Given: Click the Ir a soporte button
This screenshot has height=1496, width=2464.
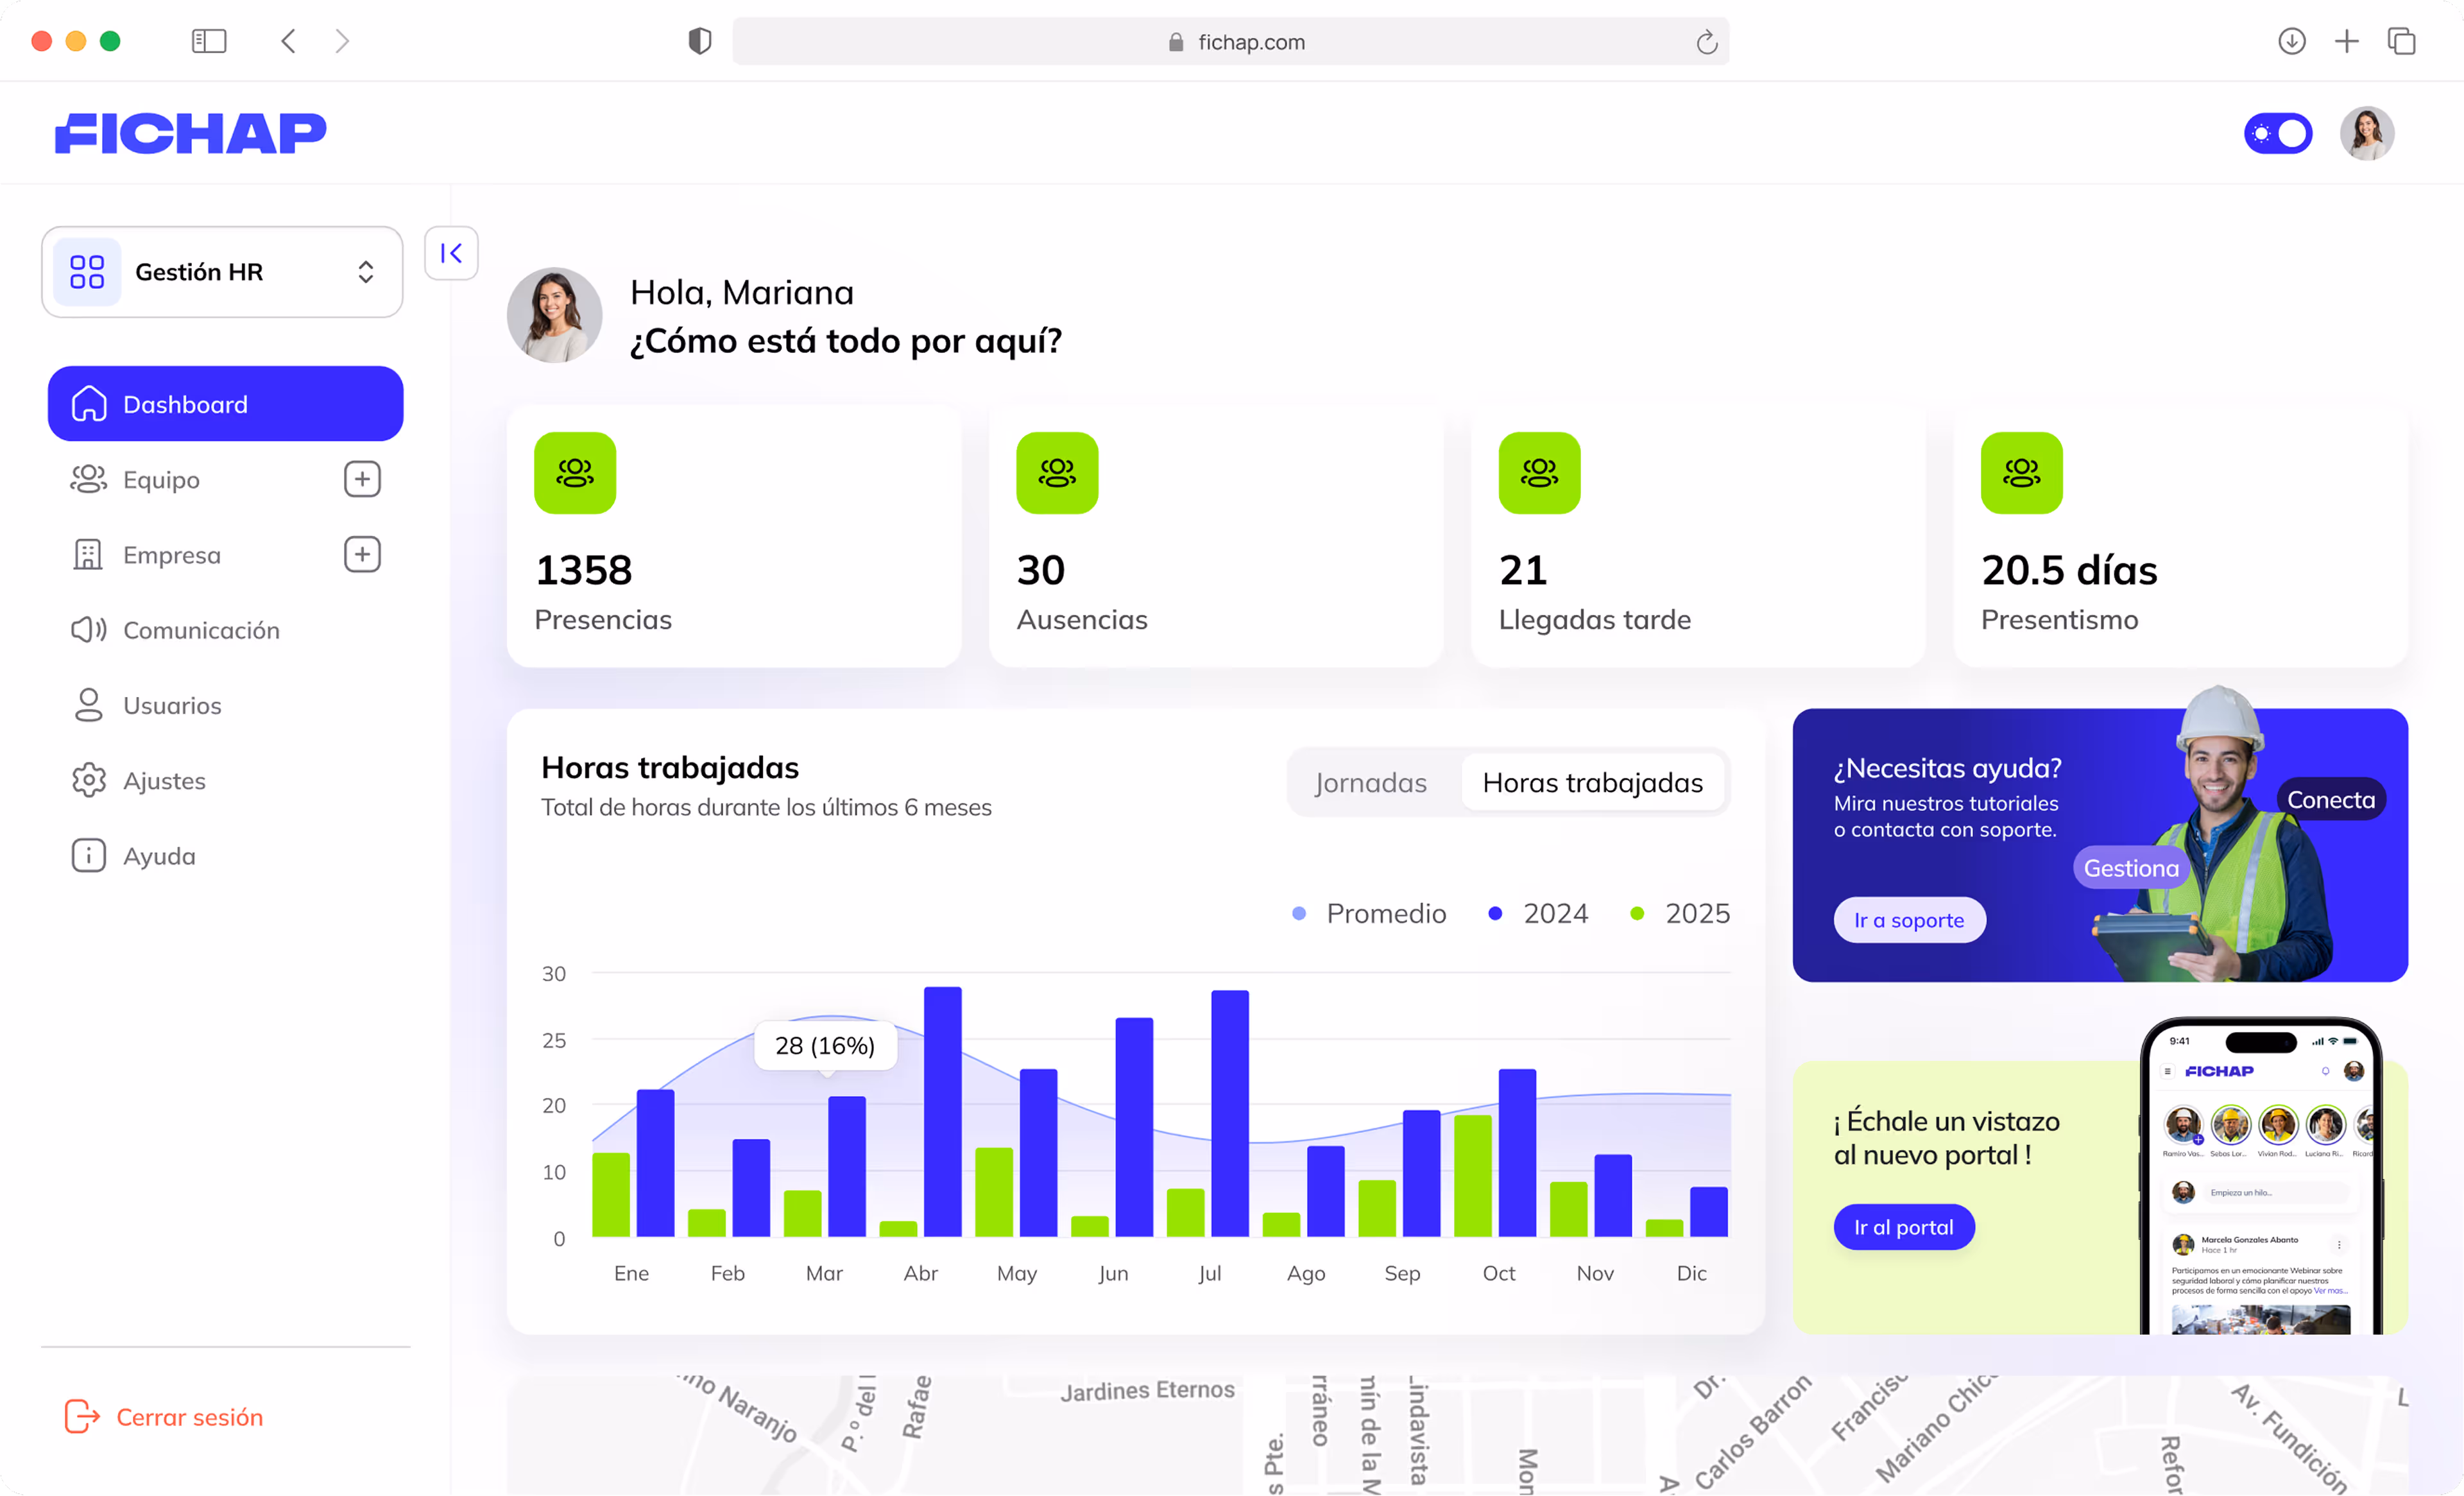Looking at the screenshot, I should (x=1908, y=920).
